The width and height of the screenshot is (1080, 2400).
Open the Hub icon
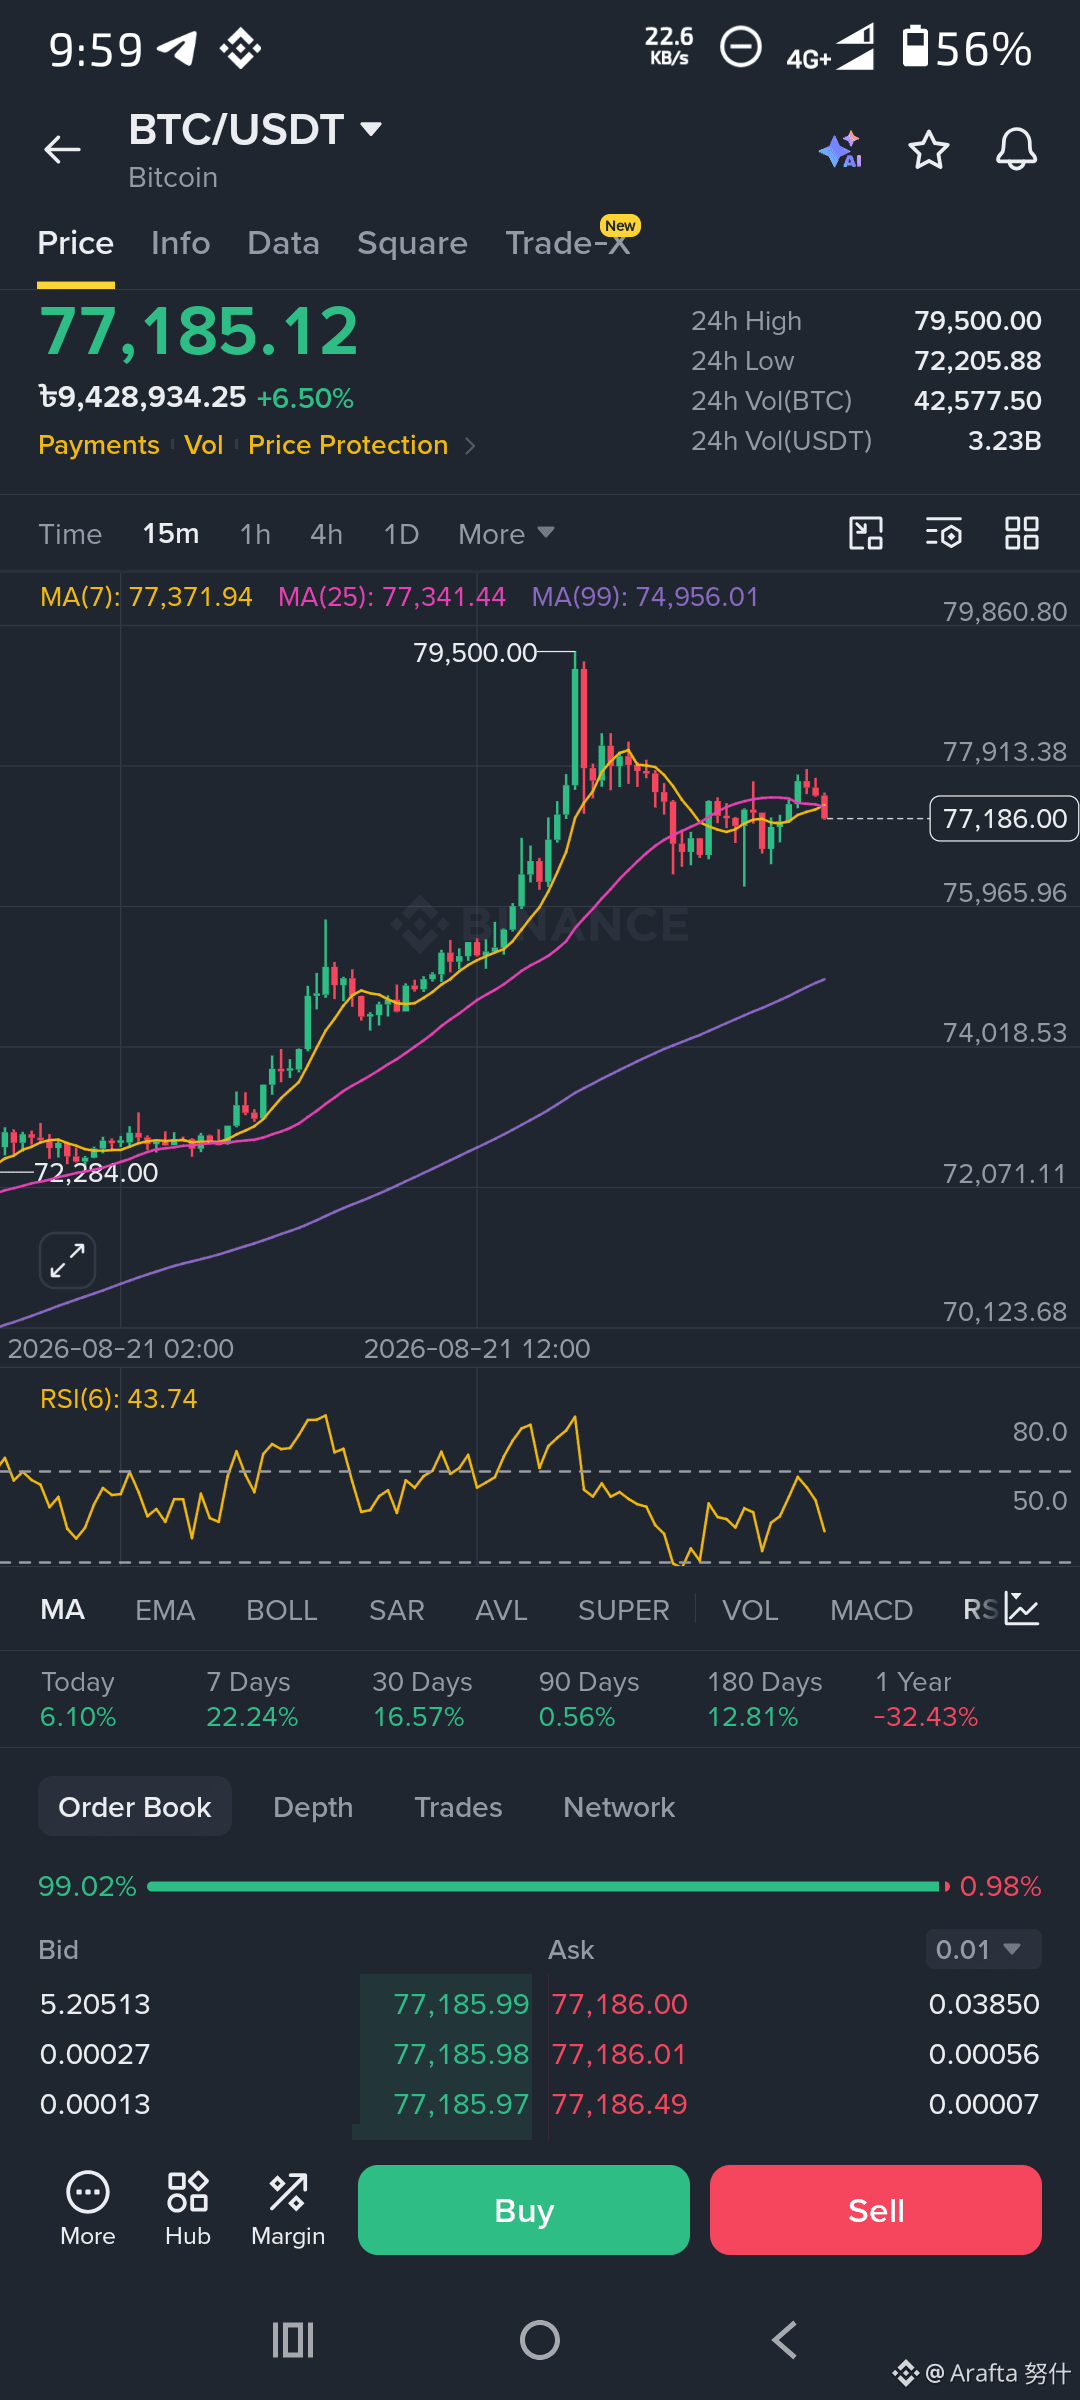(x=188, y=2210)
